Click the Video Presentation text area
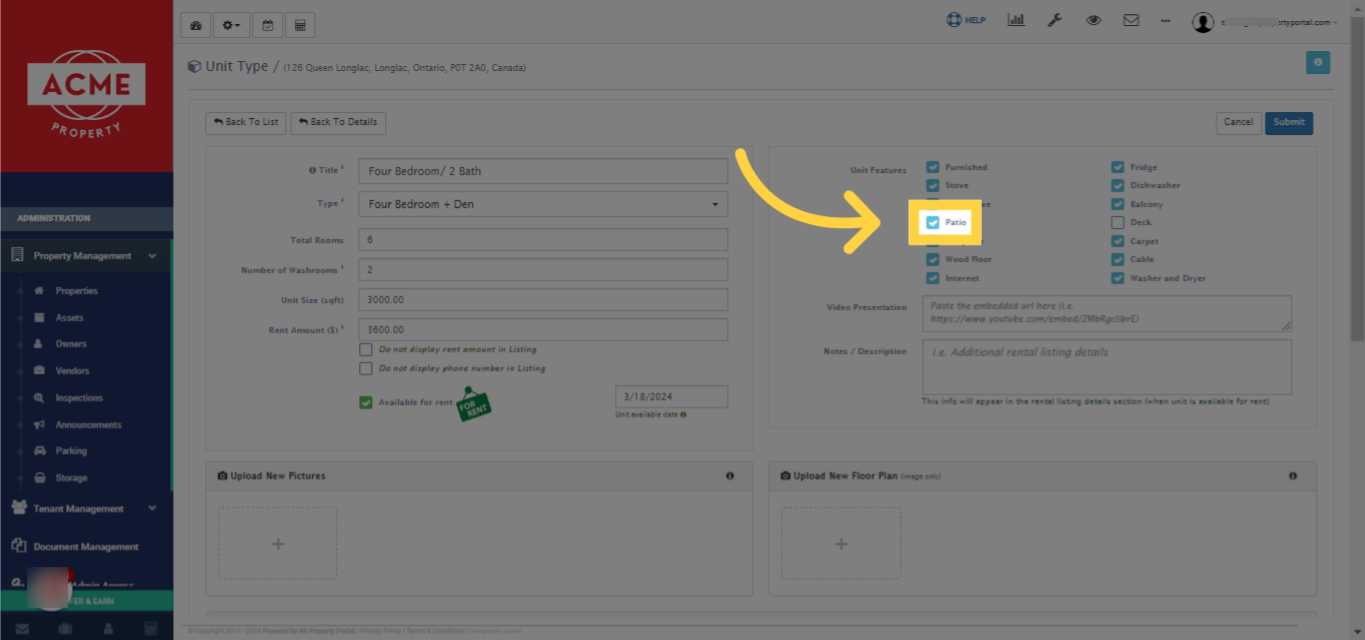Viewport: 1365px width, 640px height. [x=1107, y=313]
